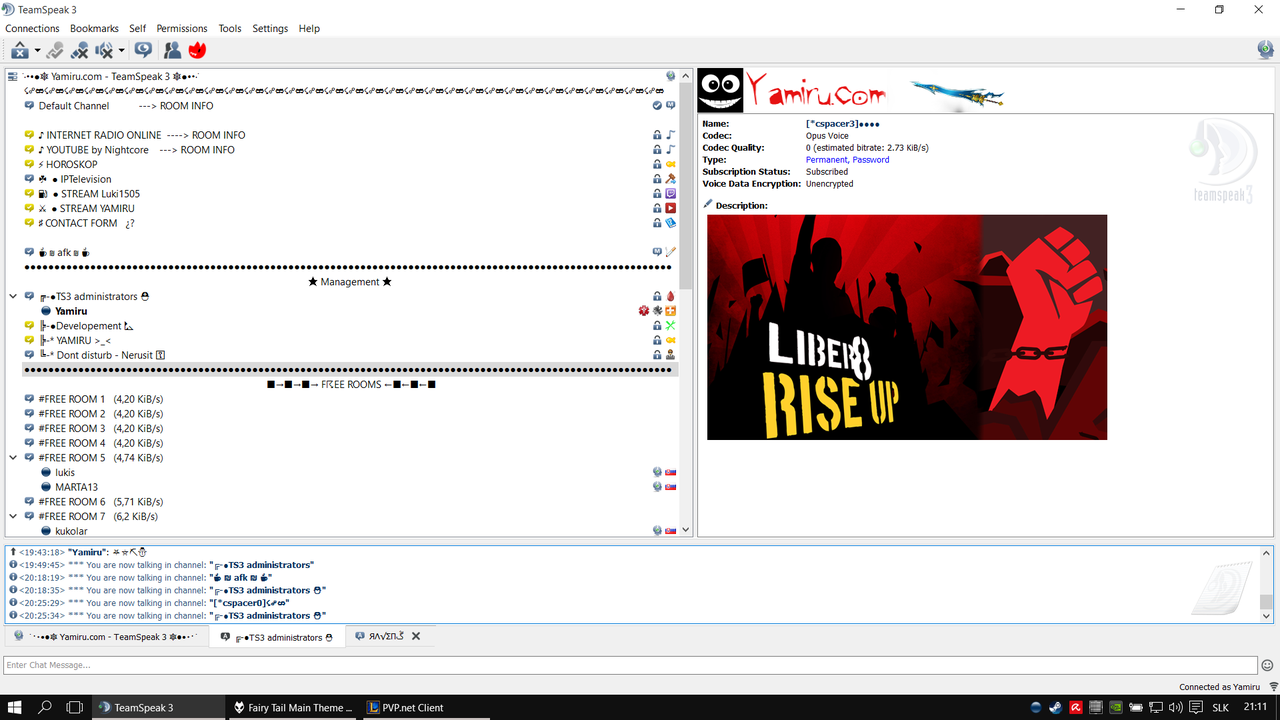Open the Windows Start menu
This screenshot has height=720, width=1280.
coord(16,707)
